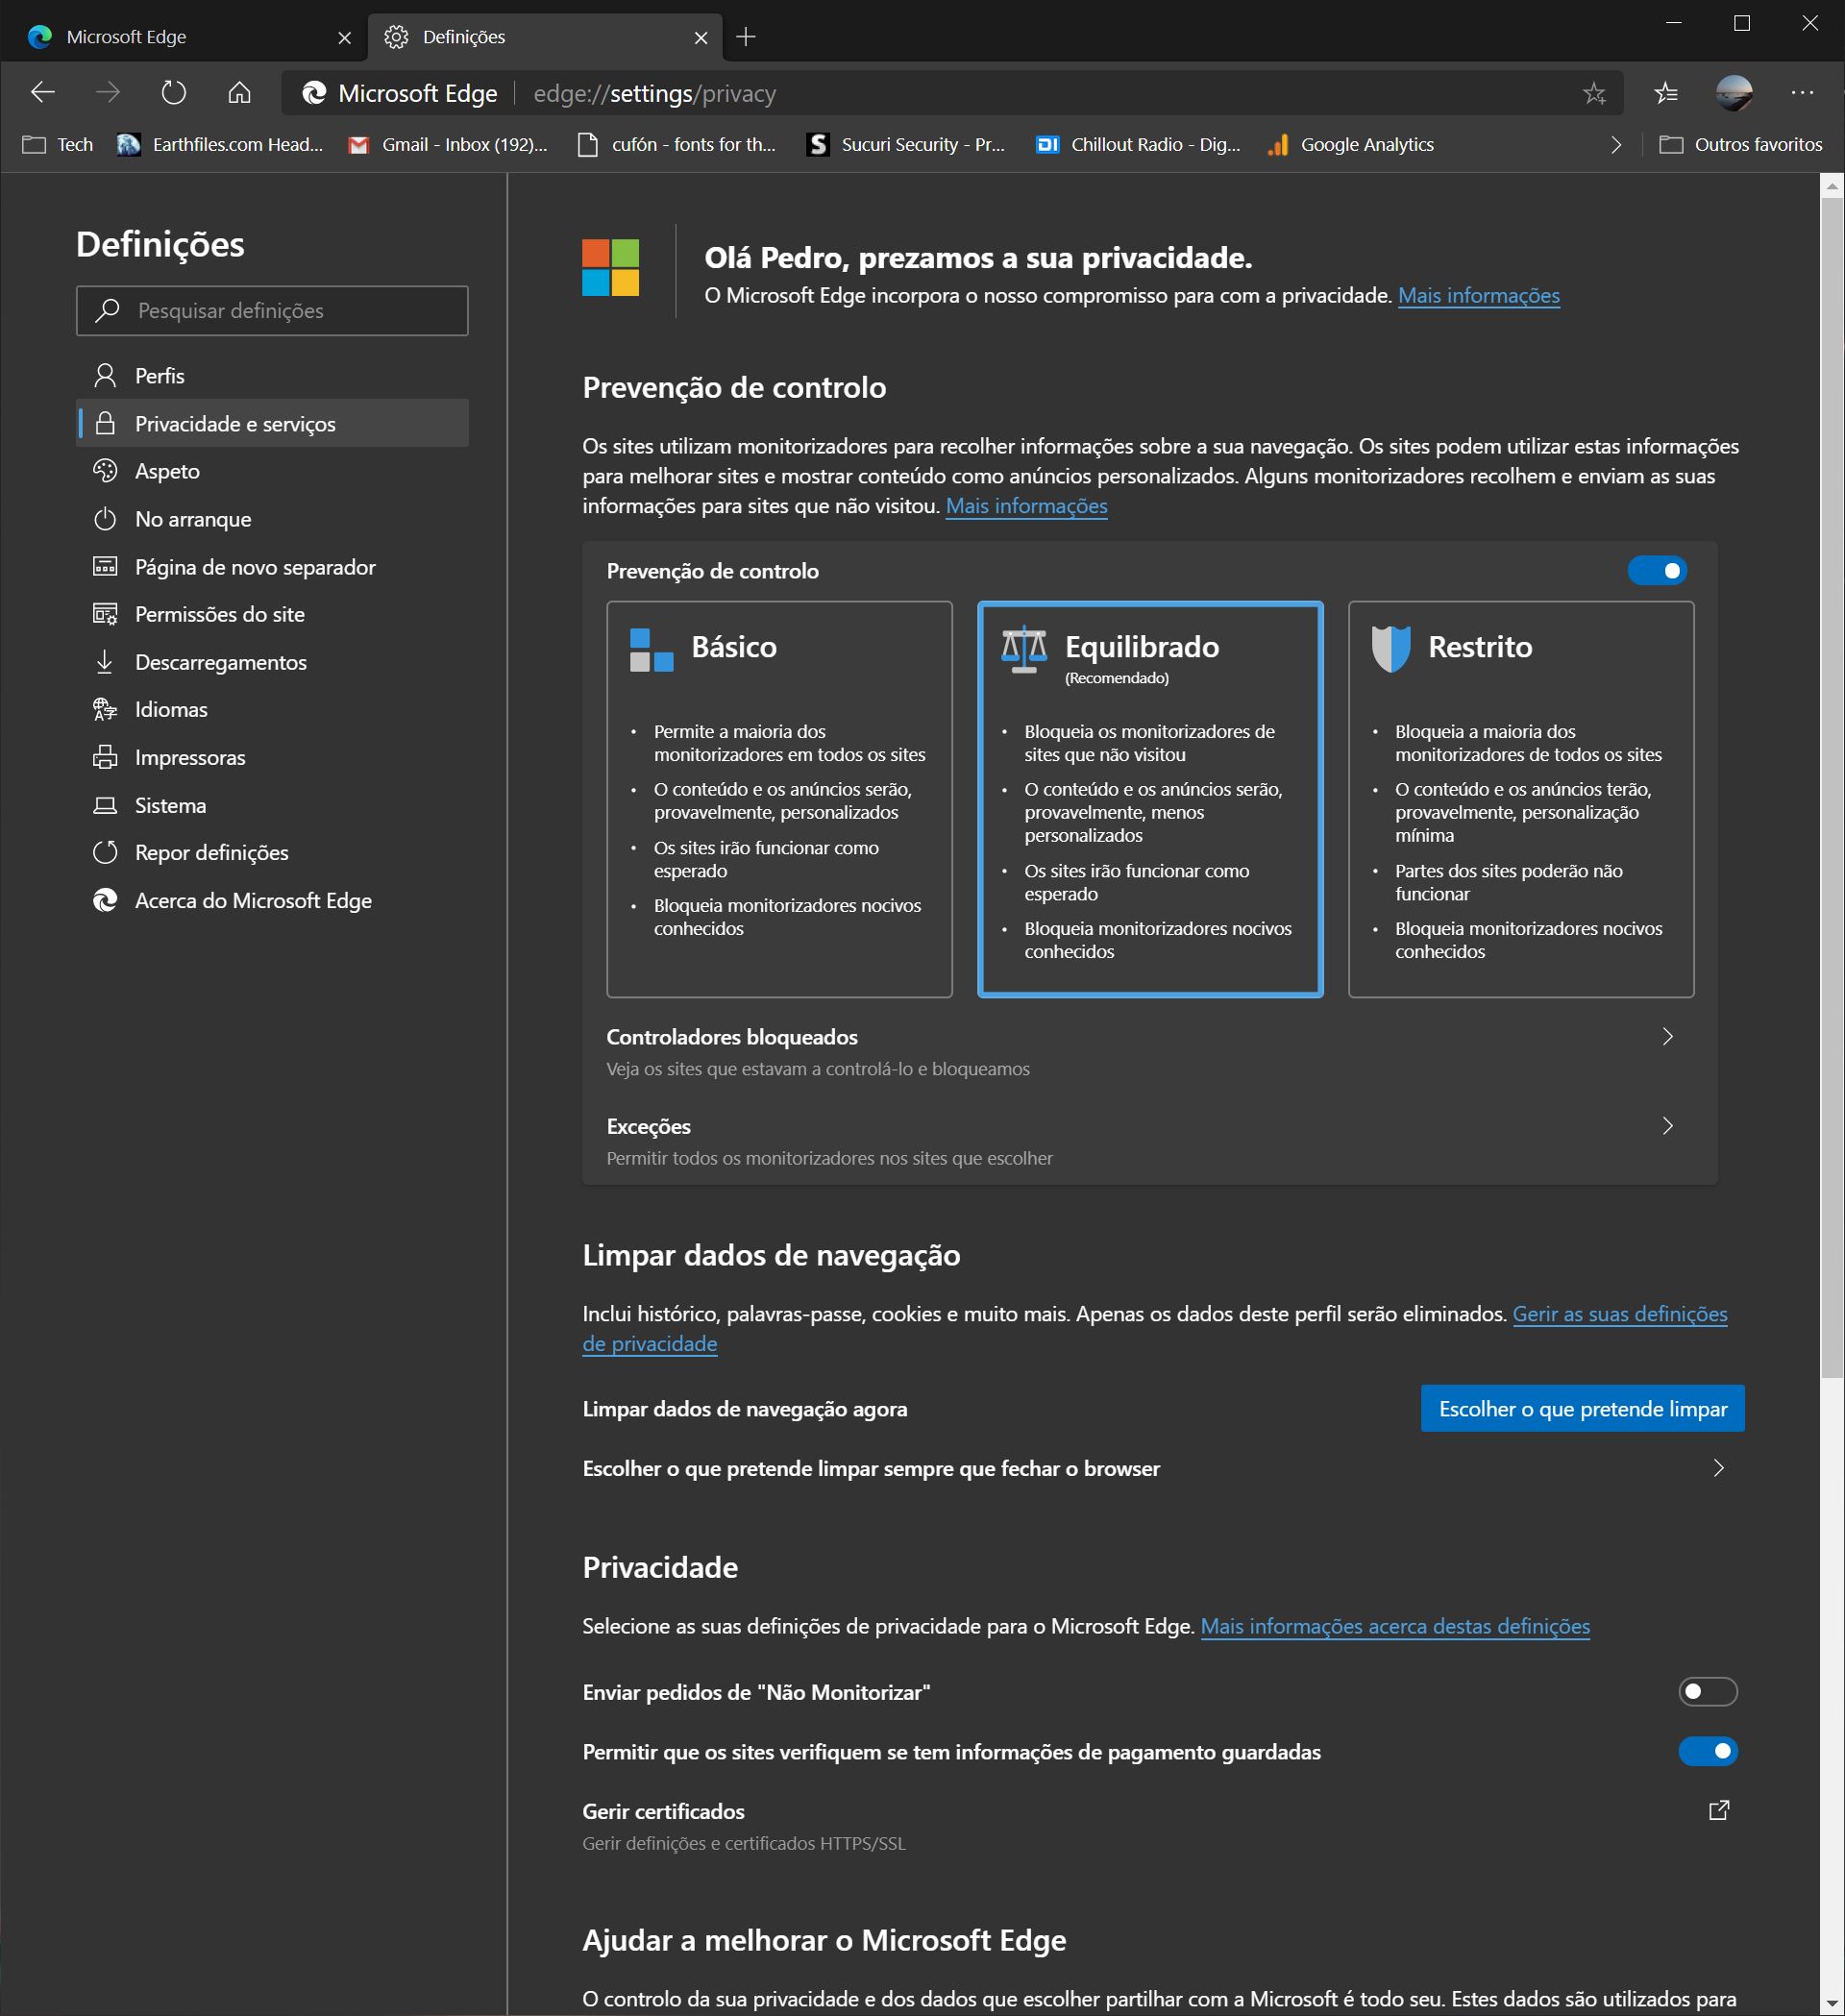The image size is (1845, 2016).
Task: Click the vertical scrollbar thumb
Action: pos(1832,788)
